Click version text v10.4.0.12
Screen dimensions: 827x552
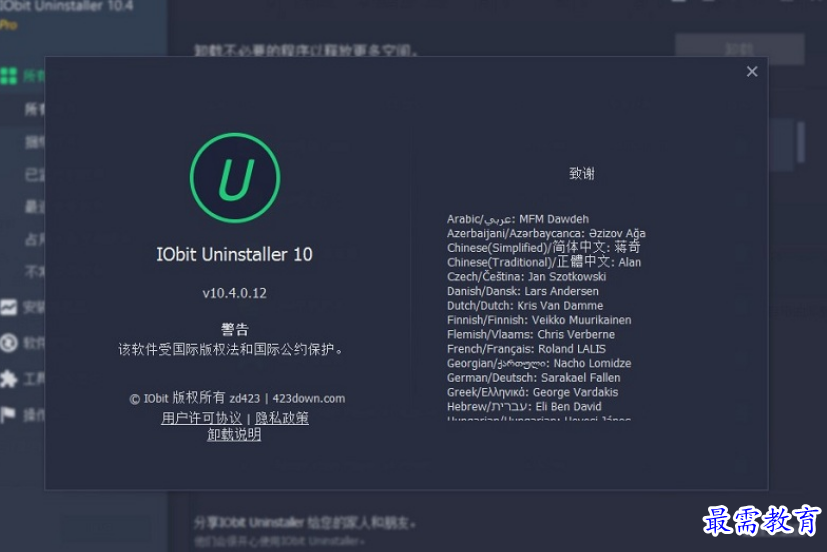(235, 293)
